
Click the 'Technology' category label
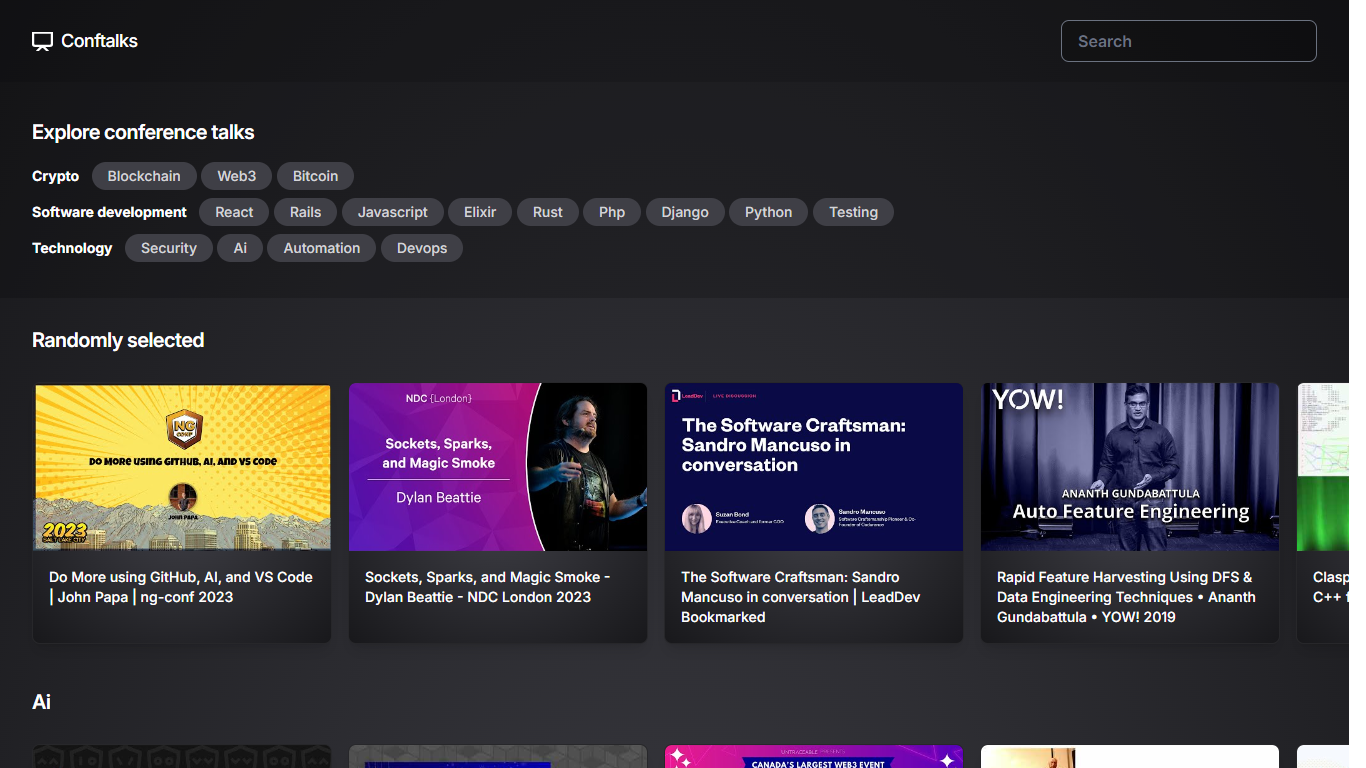pos(72,248)
